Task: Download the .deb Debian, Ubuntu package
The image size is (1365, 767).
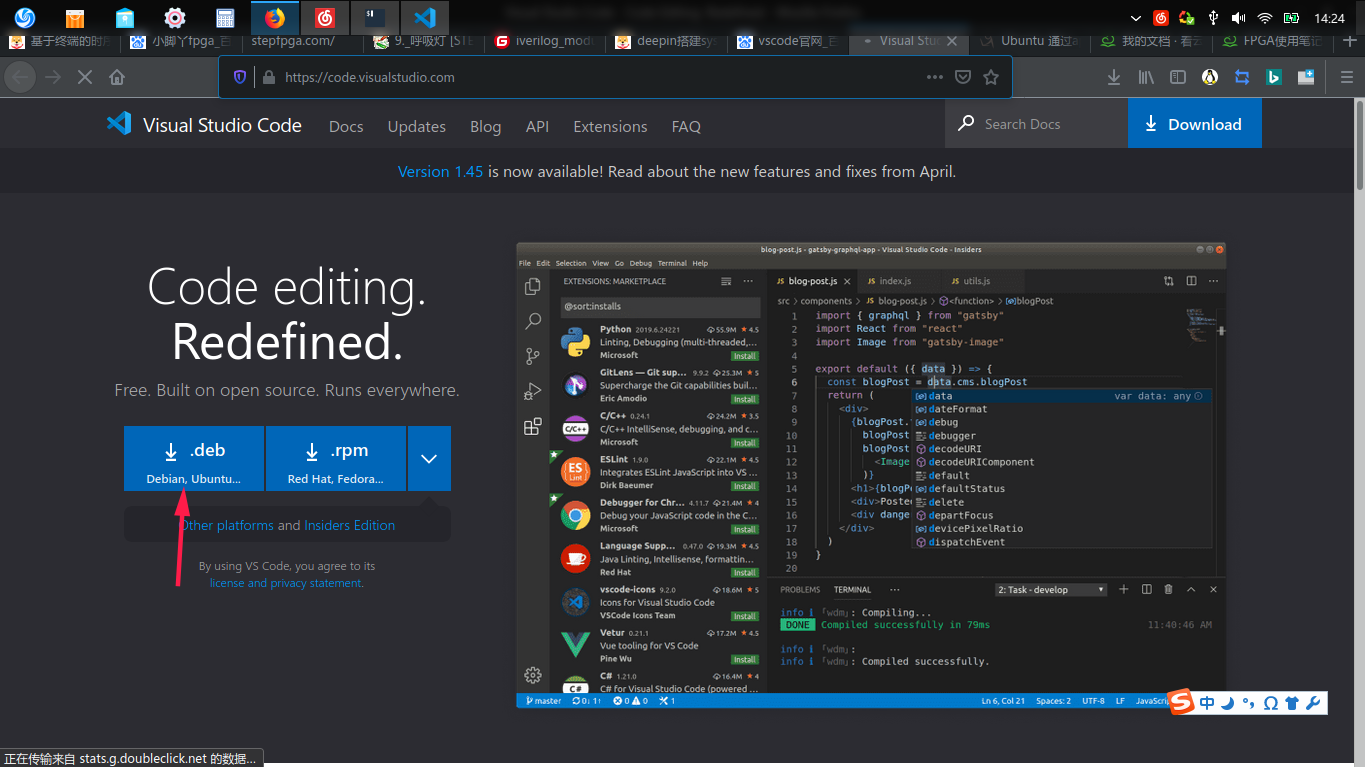Action: [194, 459]
